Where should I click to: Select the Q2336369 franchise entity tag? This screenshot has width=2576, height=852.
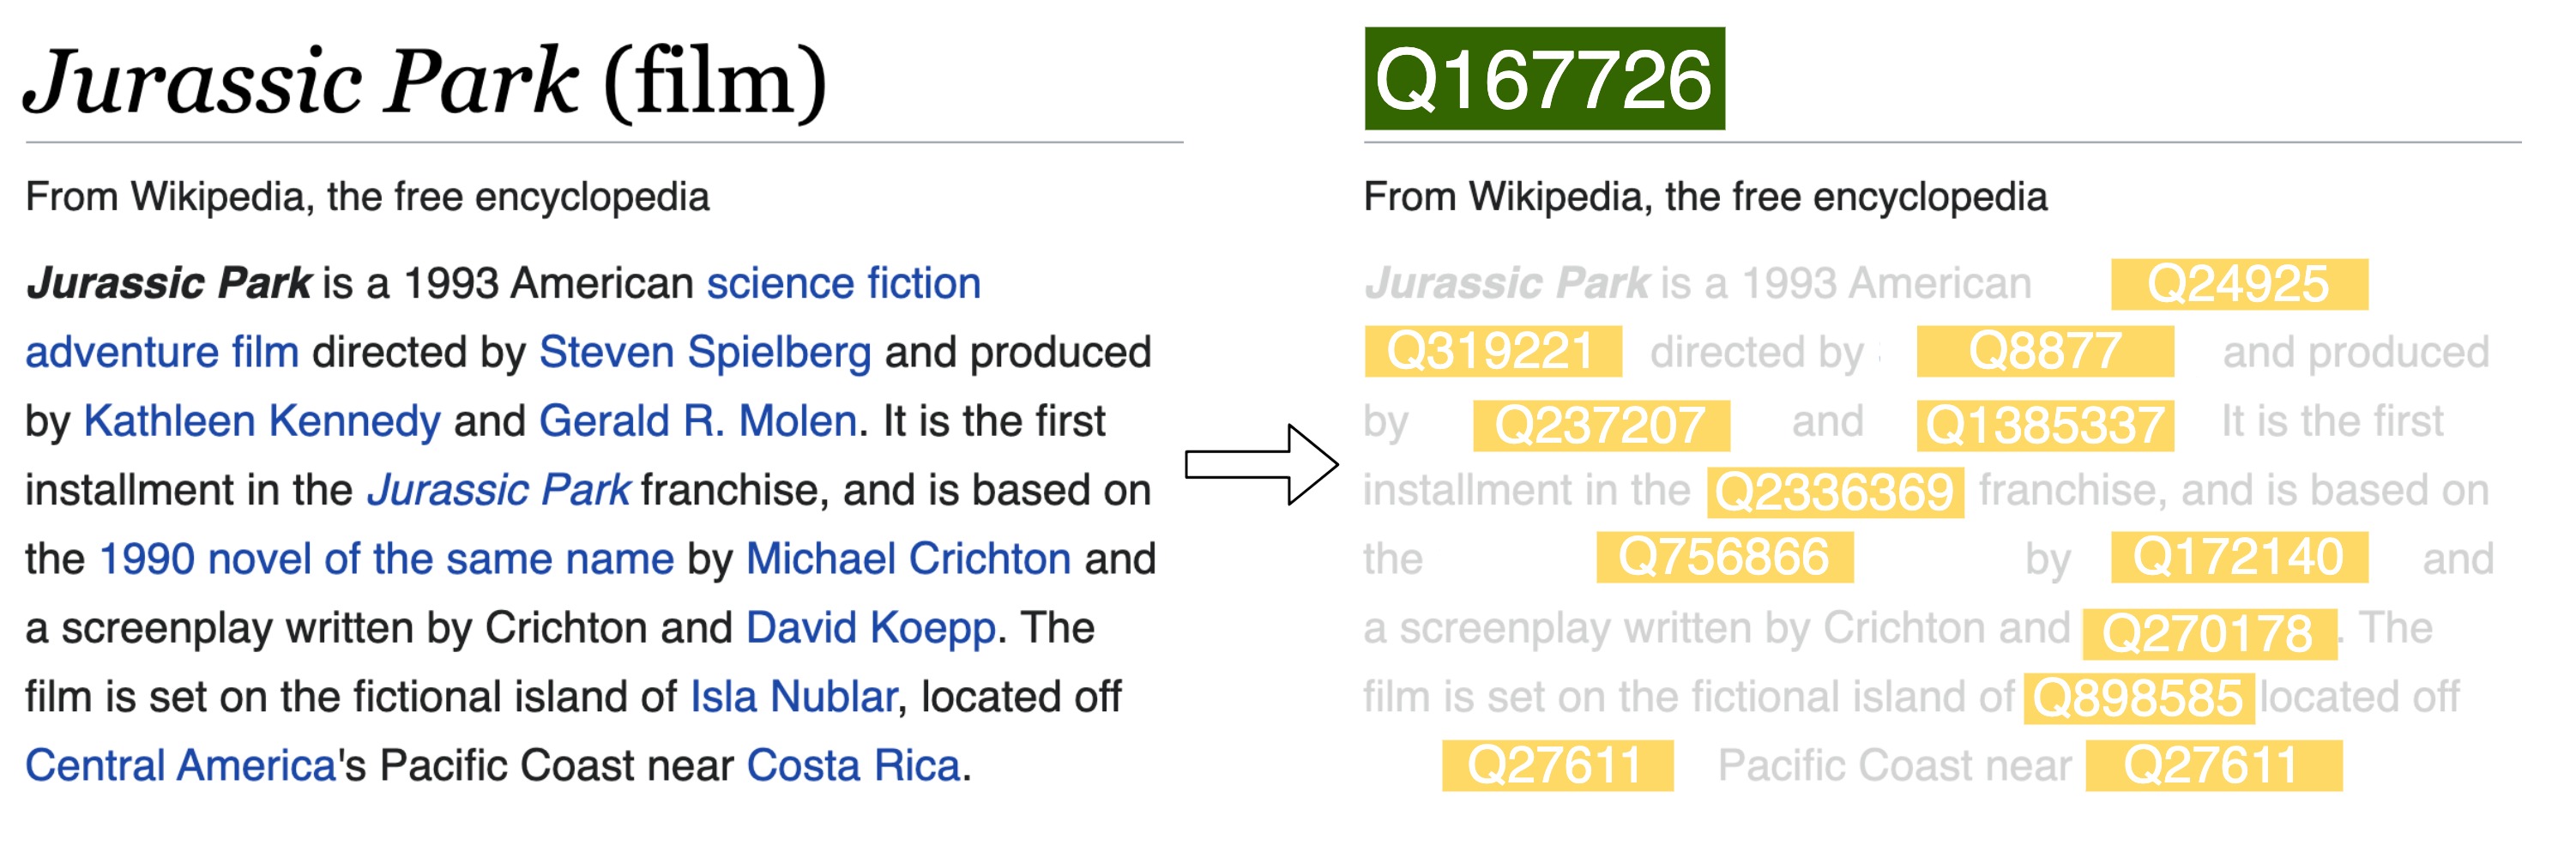1835,492
